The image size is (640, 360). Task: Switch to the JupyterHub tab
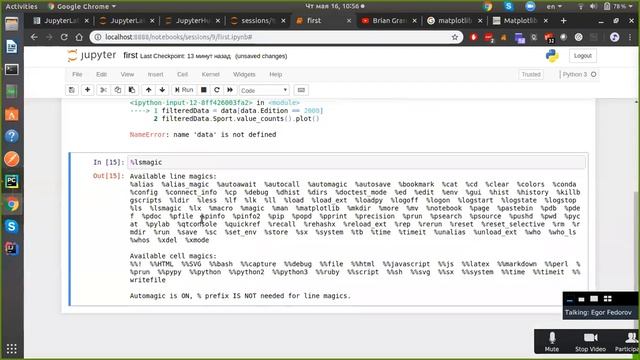click(192, 20)
